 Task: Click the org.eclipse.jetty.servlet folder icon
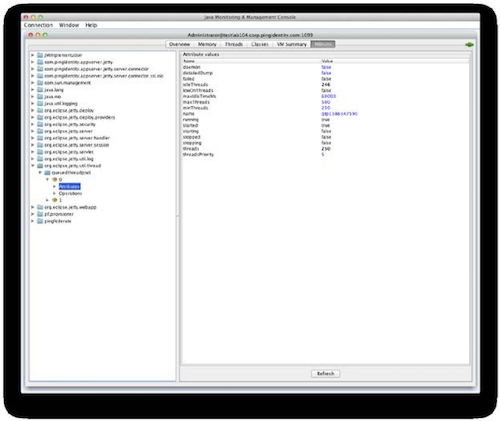point(40,152)
